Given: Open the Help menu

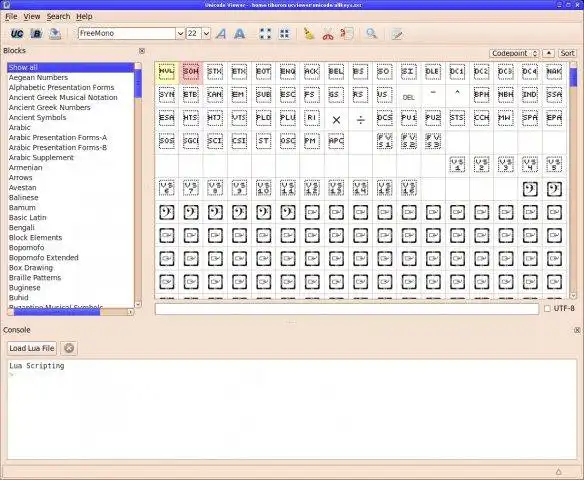Looking at the screenshot, I should (84, 16).
